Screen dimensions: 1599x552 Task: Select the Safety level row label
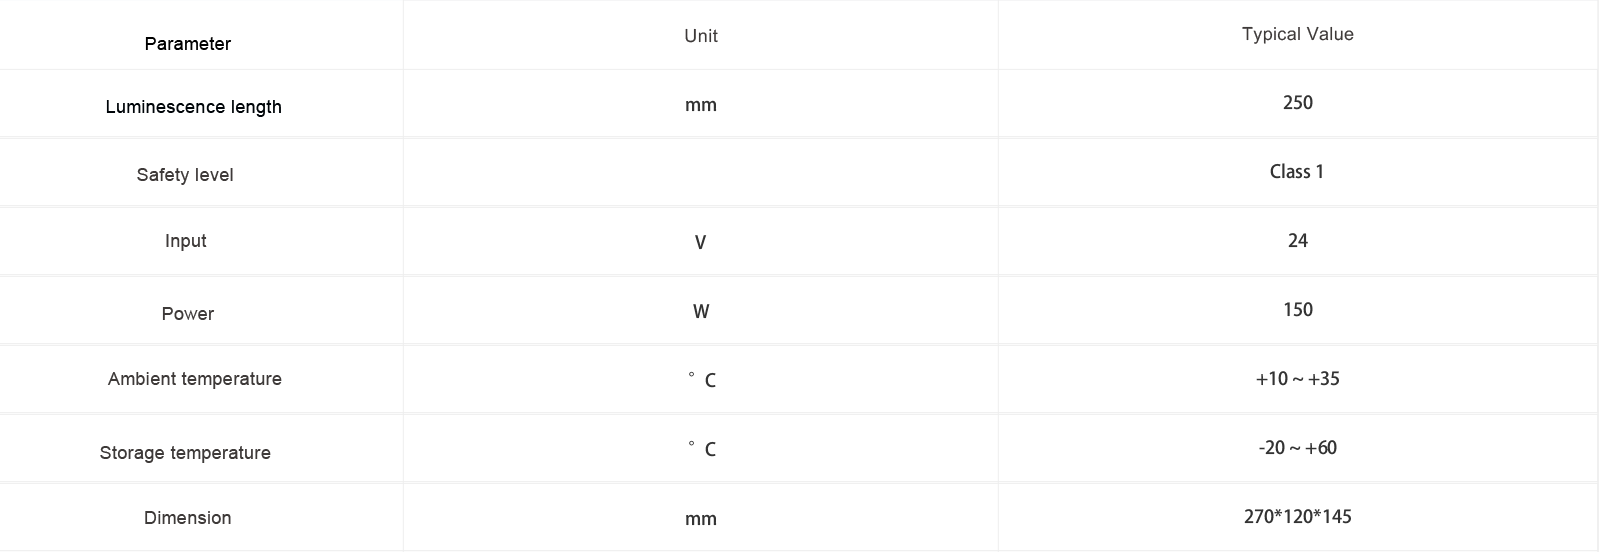pyautogui.click(x=185, y=175)
